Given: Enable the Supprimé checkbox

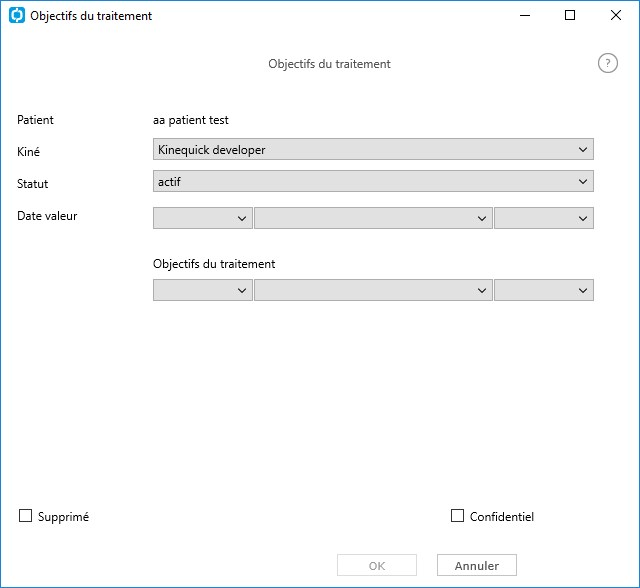Looking at the screenshot, I should (x=25, y=516).
